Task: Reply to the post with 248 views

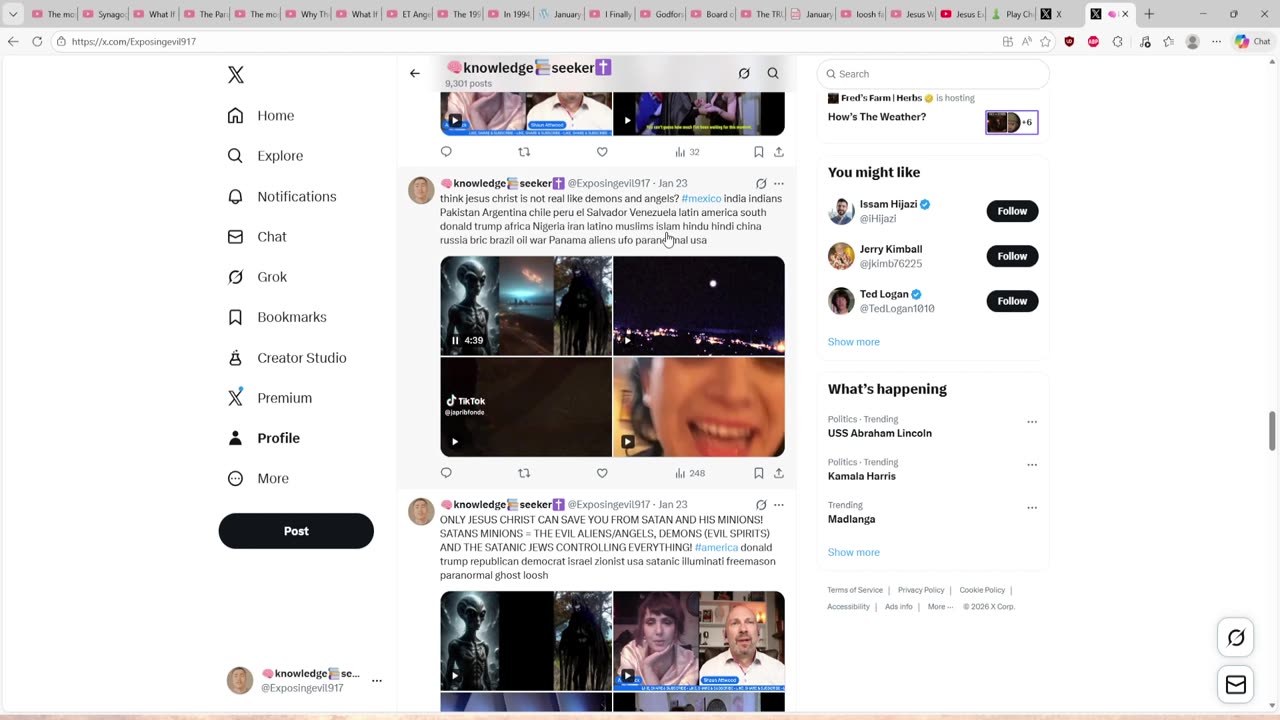Action: click(446, 473)
